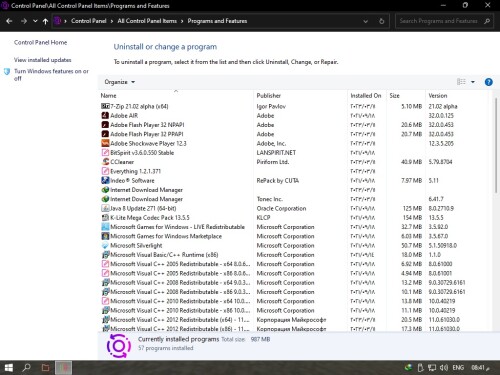
Task: Sort by the Installed On column header
Action: 367,95
